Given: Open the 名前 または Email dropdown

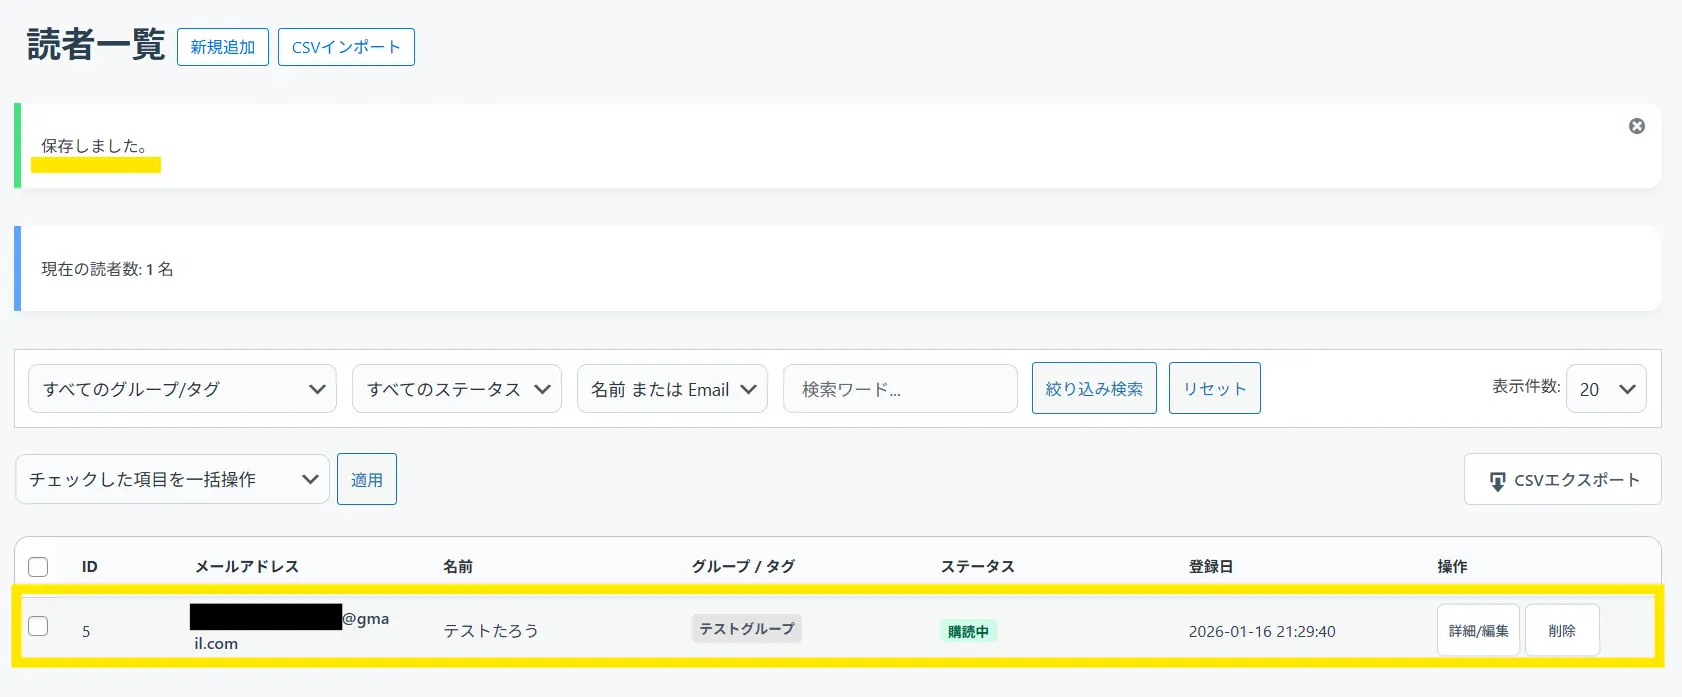Looking at the screenshot, I should click(672, 389).
